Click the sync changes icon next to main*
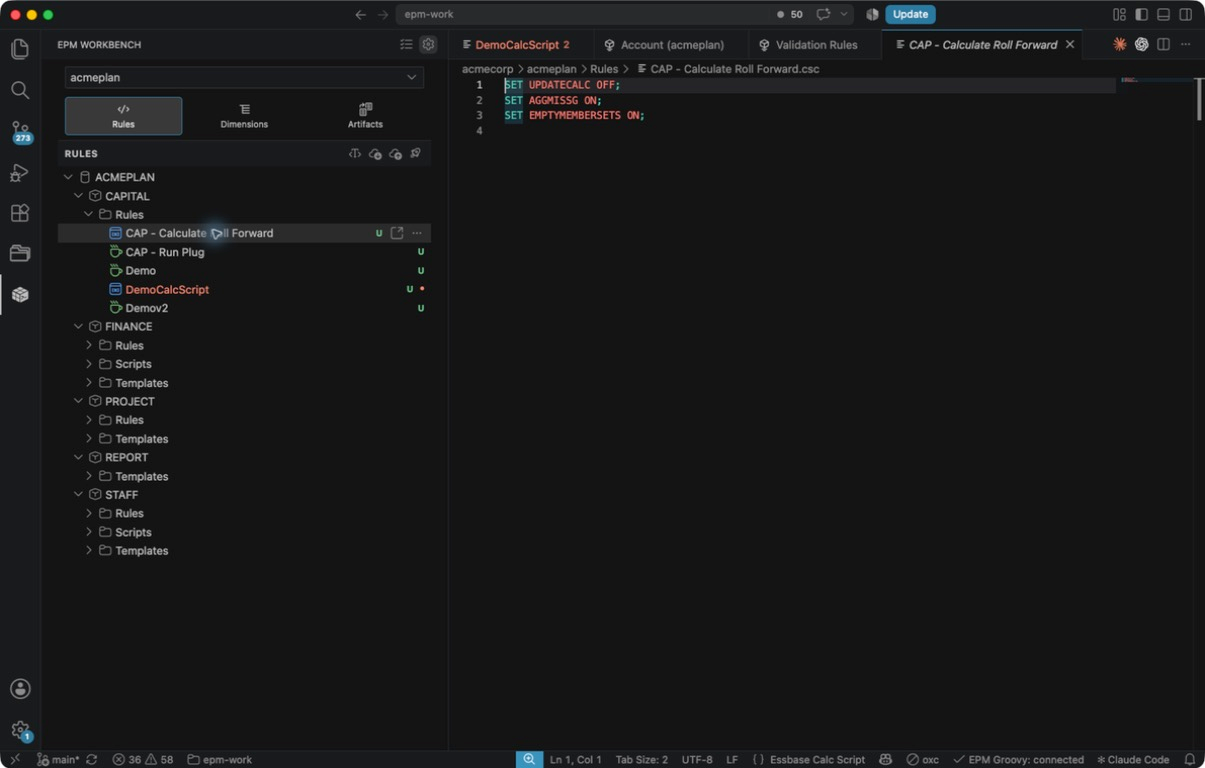Viewport: 1205px width, 768px height. click(92, 760)
